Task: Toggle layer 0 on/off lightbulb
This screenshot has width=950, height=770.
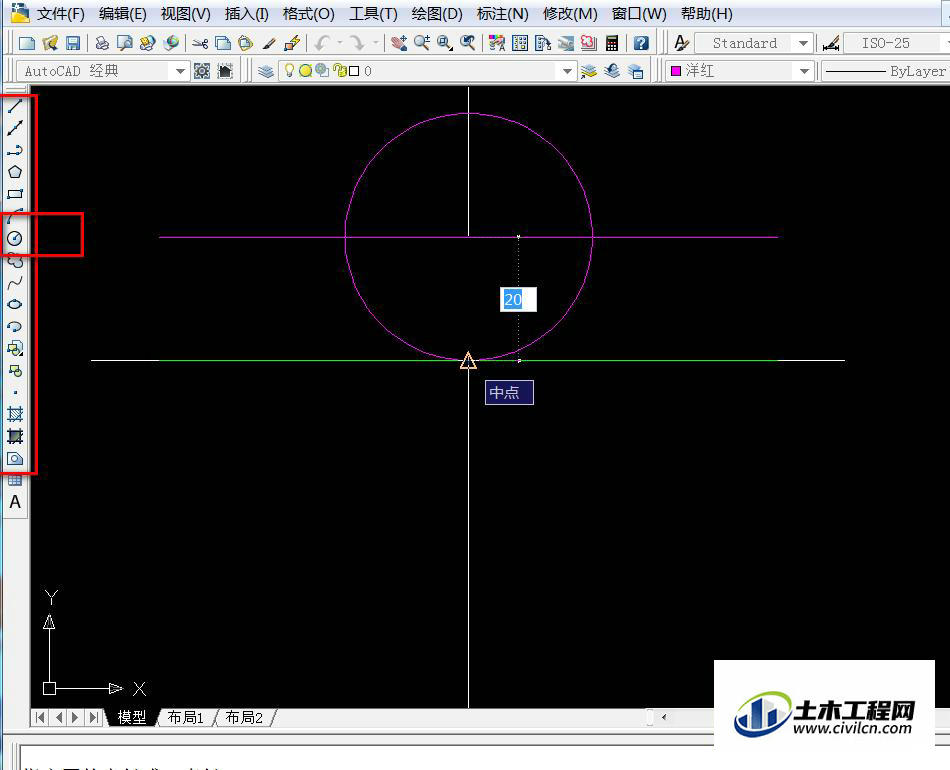Action: coord(290,71)
